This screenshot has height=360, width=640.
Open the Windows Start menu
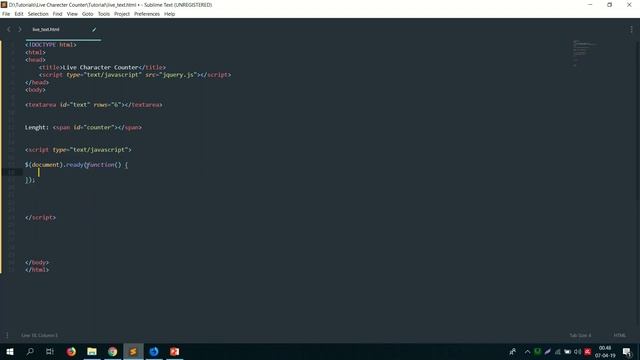10,351
